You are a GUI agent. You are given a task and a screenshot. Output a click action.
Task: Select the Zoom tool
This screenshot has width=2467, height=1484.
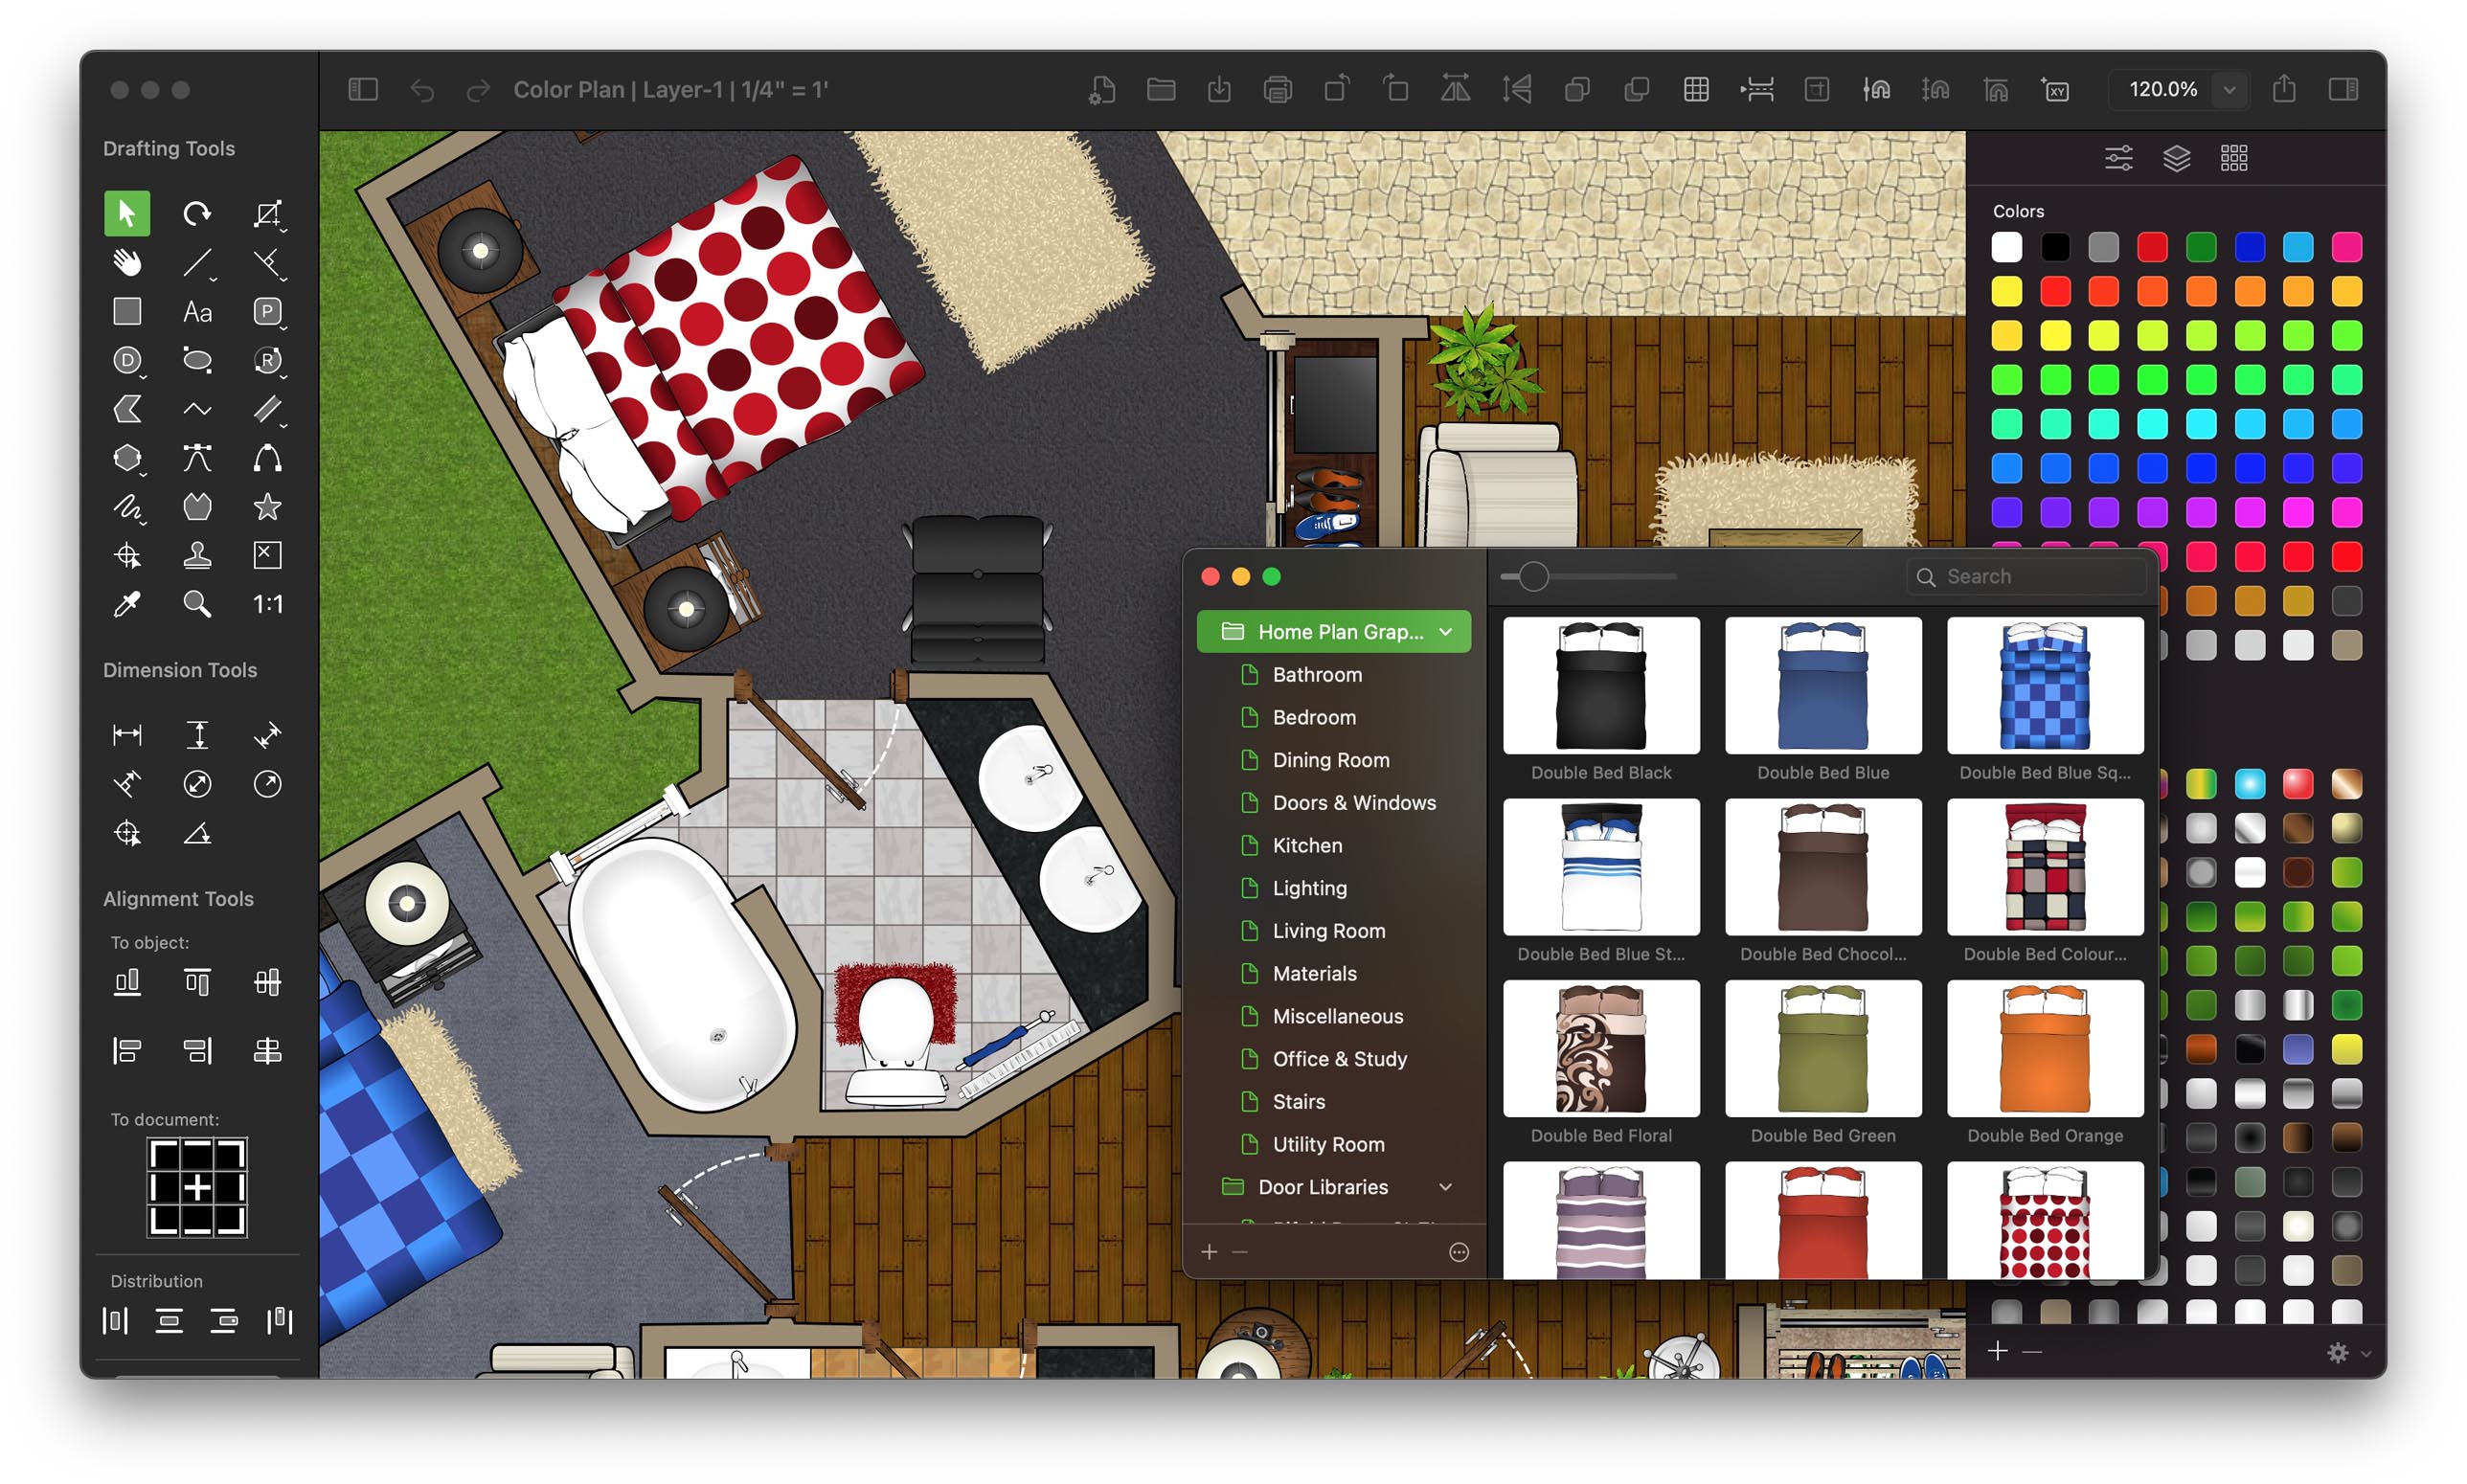[195, 606]
